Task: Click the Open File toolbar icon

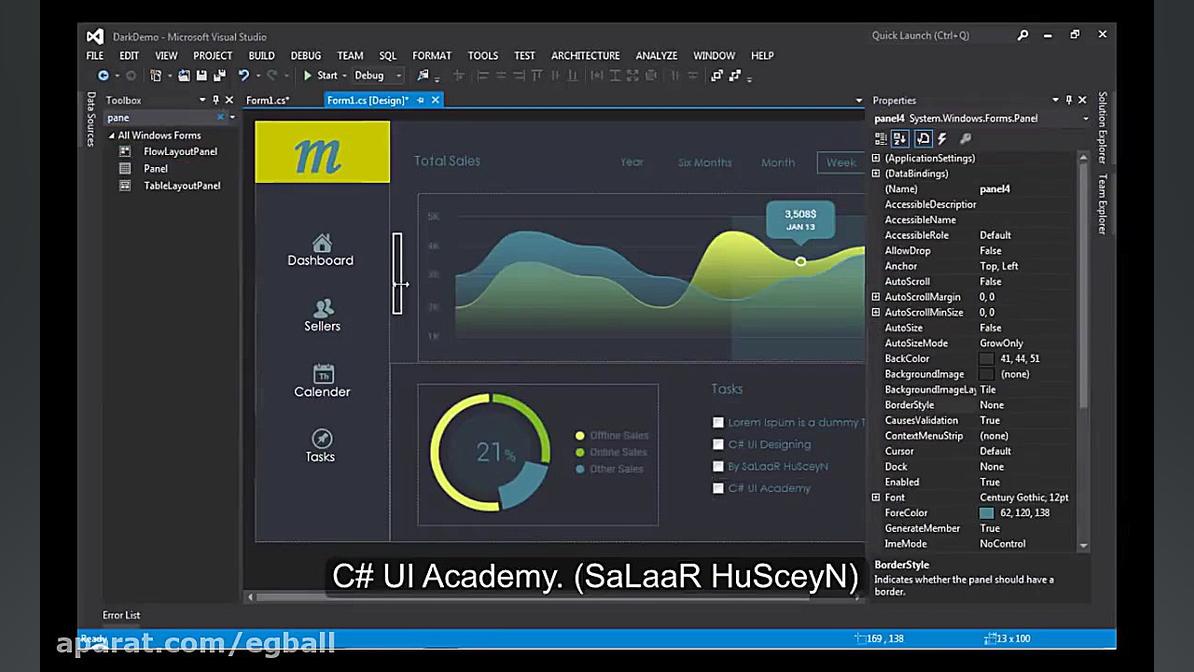Action: pos(184,75)
